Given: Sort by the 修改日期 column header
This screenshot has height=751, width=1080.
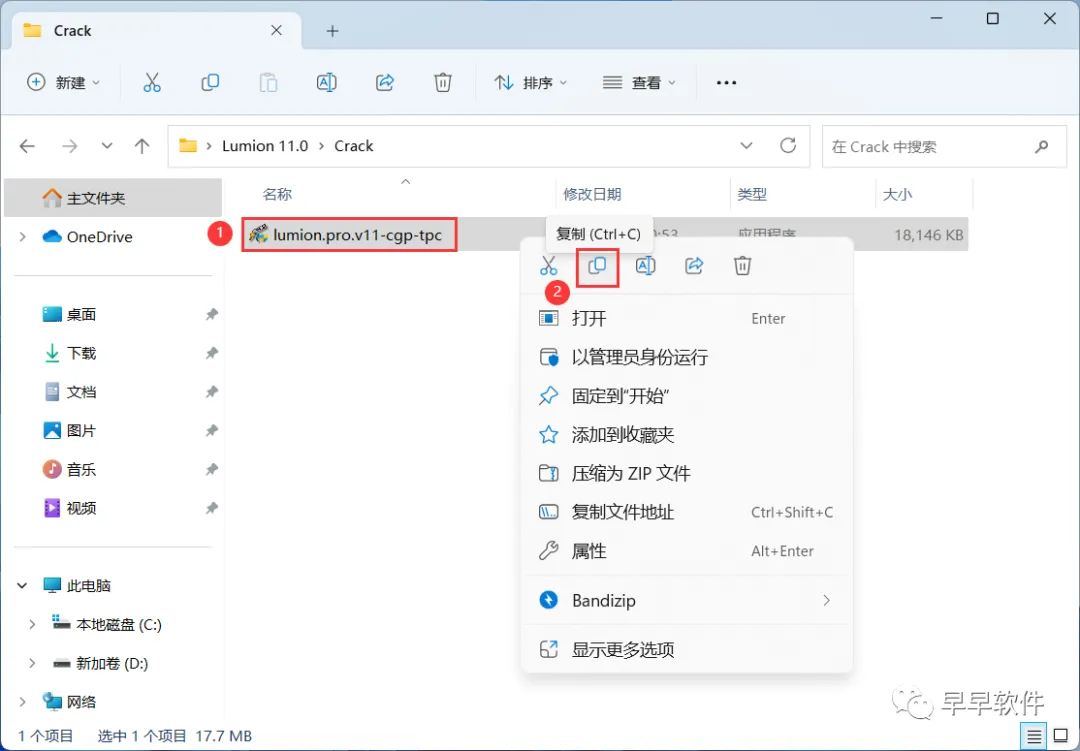Looking at the screenshot, I should coord(592,194).
